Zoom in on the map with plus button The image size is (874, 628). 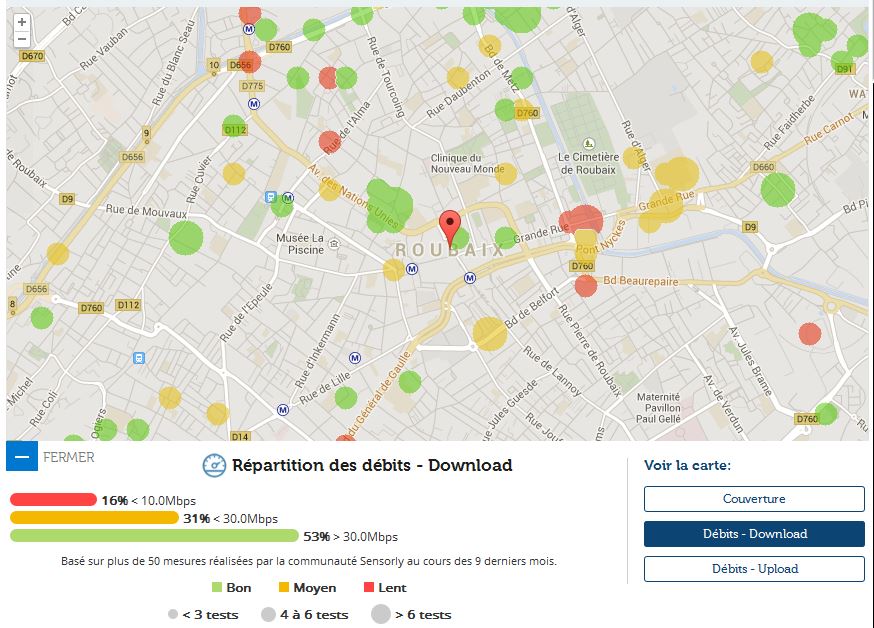click(22, 22)
